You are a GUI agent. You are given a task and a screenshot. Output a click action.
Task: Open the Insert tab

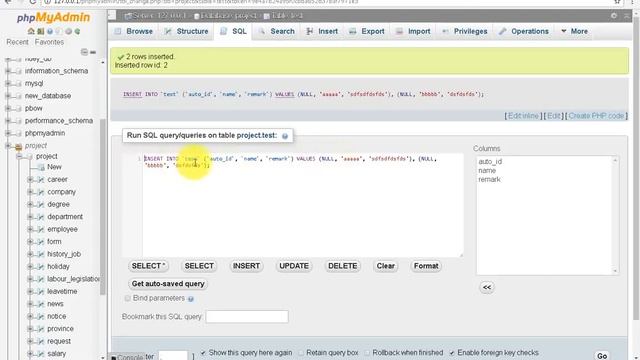click(x=322, y=31)
